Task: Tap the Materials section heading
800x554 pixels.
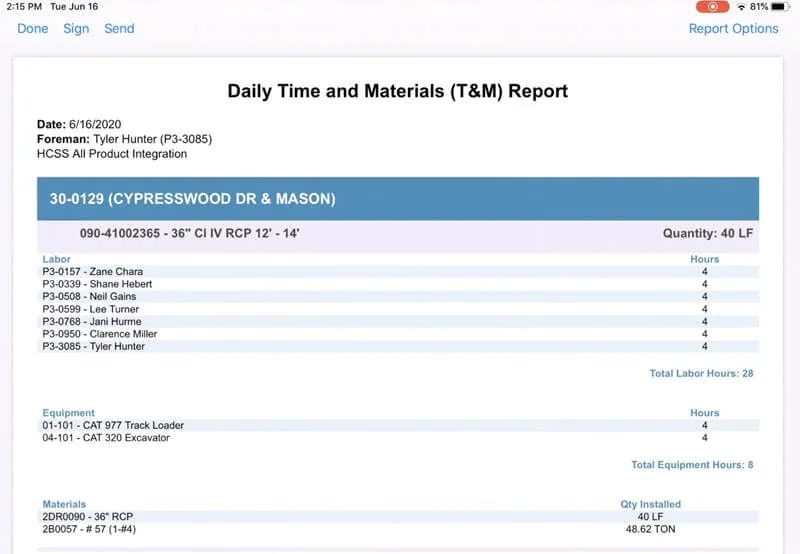Action: coord(64,504)
